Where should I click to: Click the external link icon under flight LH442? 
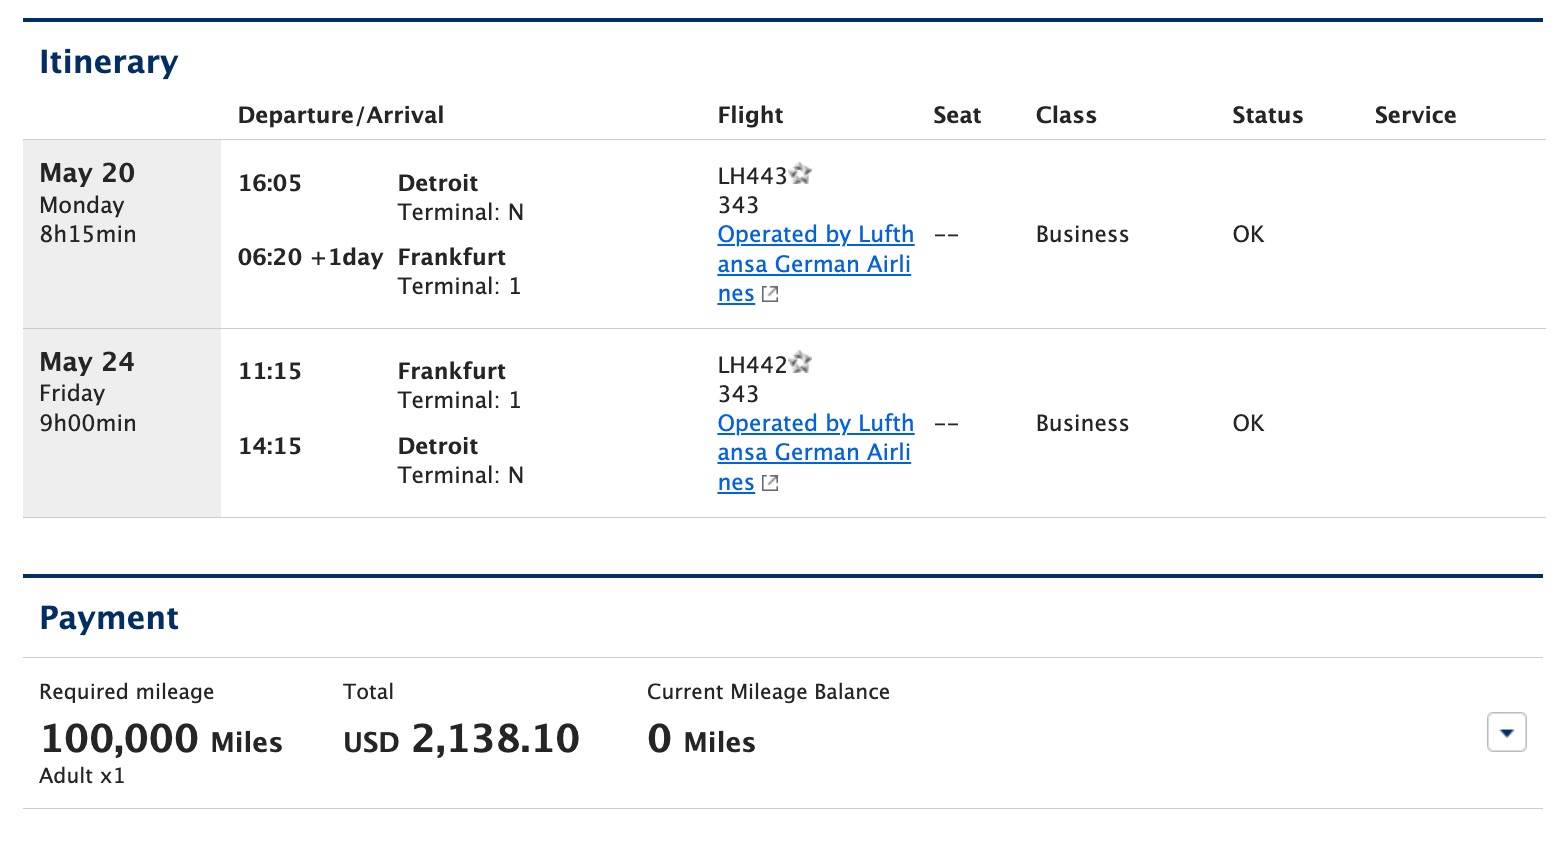769,482
